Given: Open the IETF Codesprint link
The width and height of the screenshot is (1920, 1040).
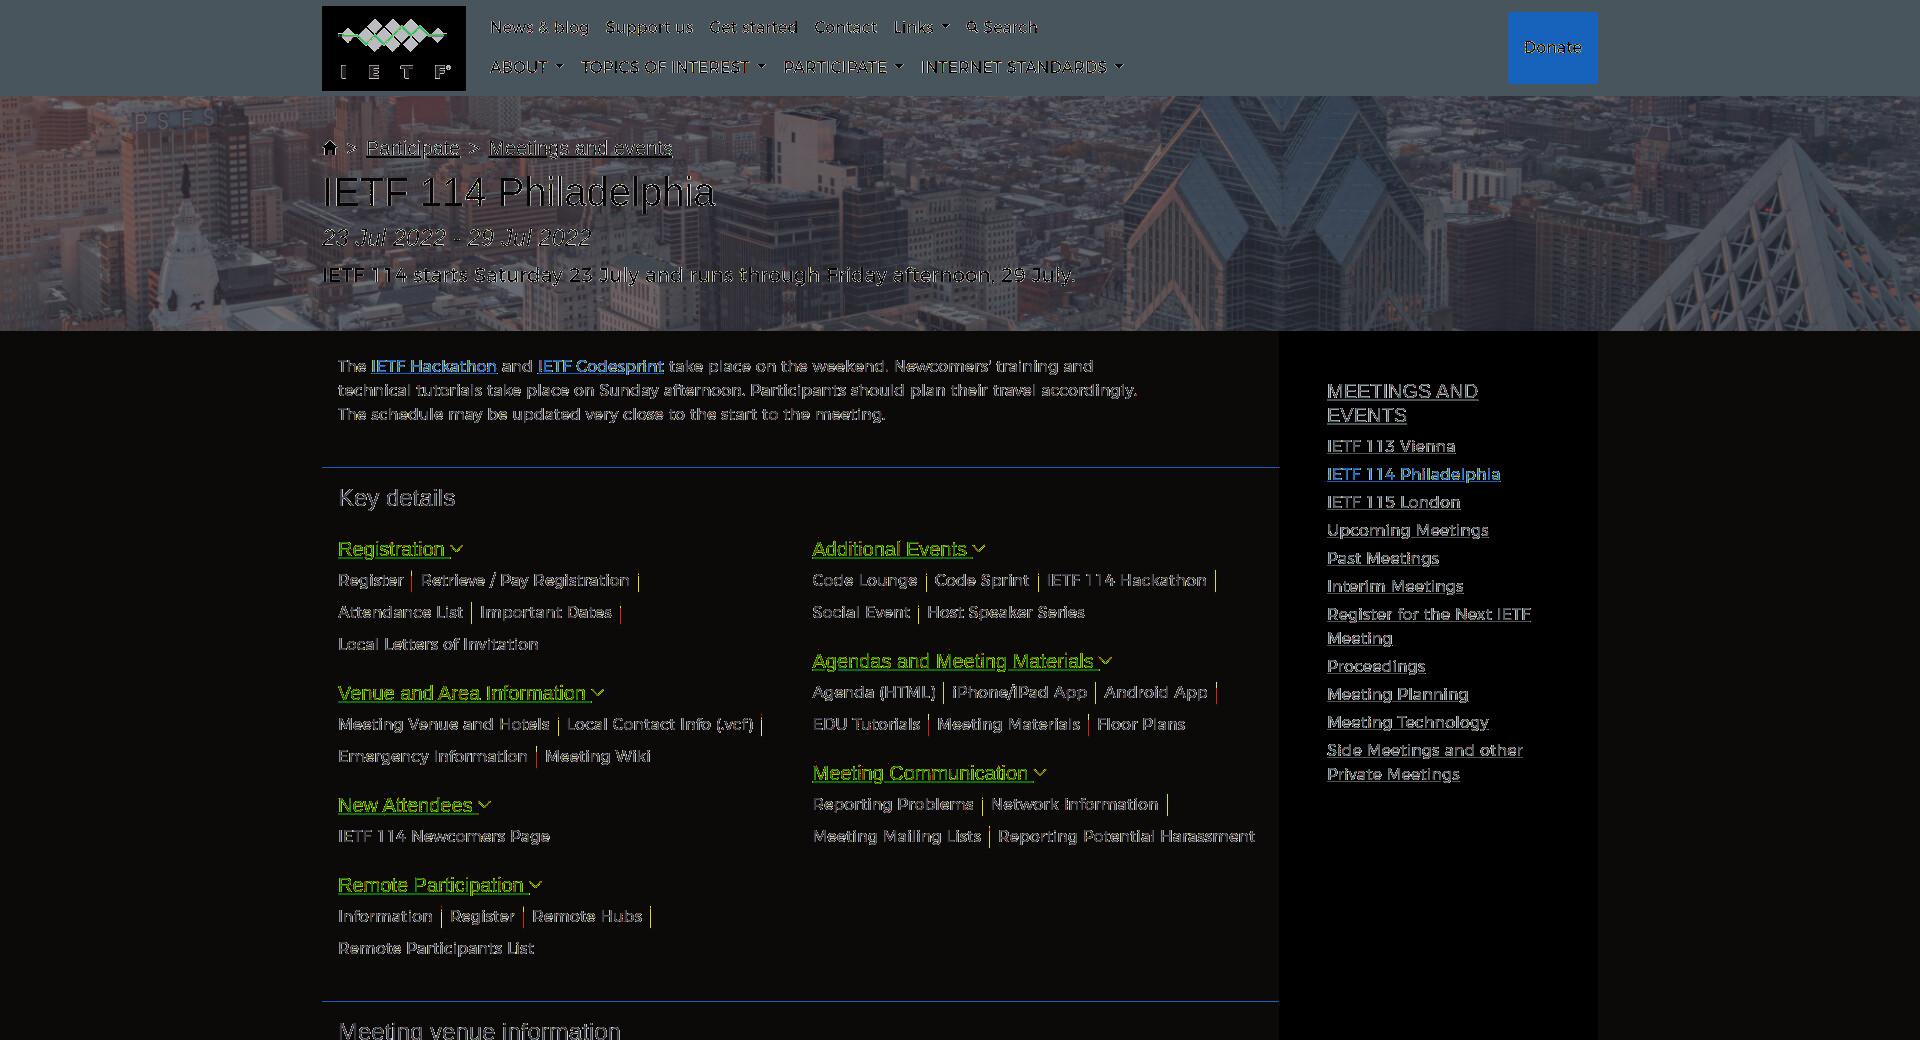Looking at the screenshot, I should point(600,366).
